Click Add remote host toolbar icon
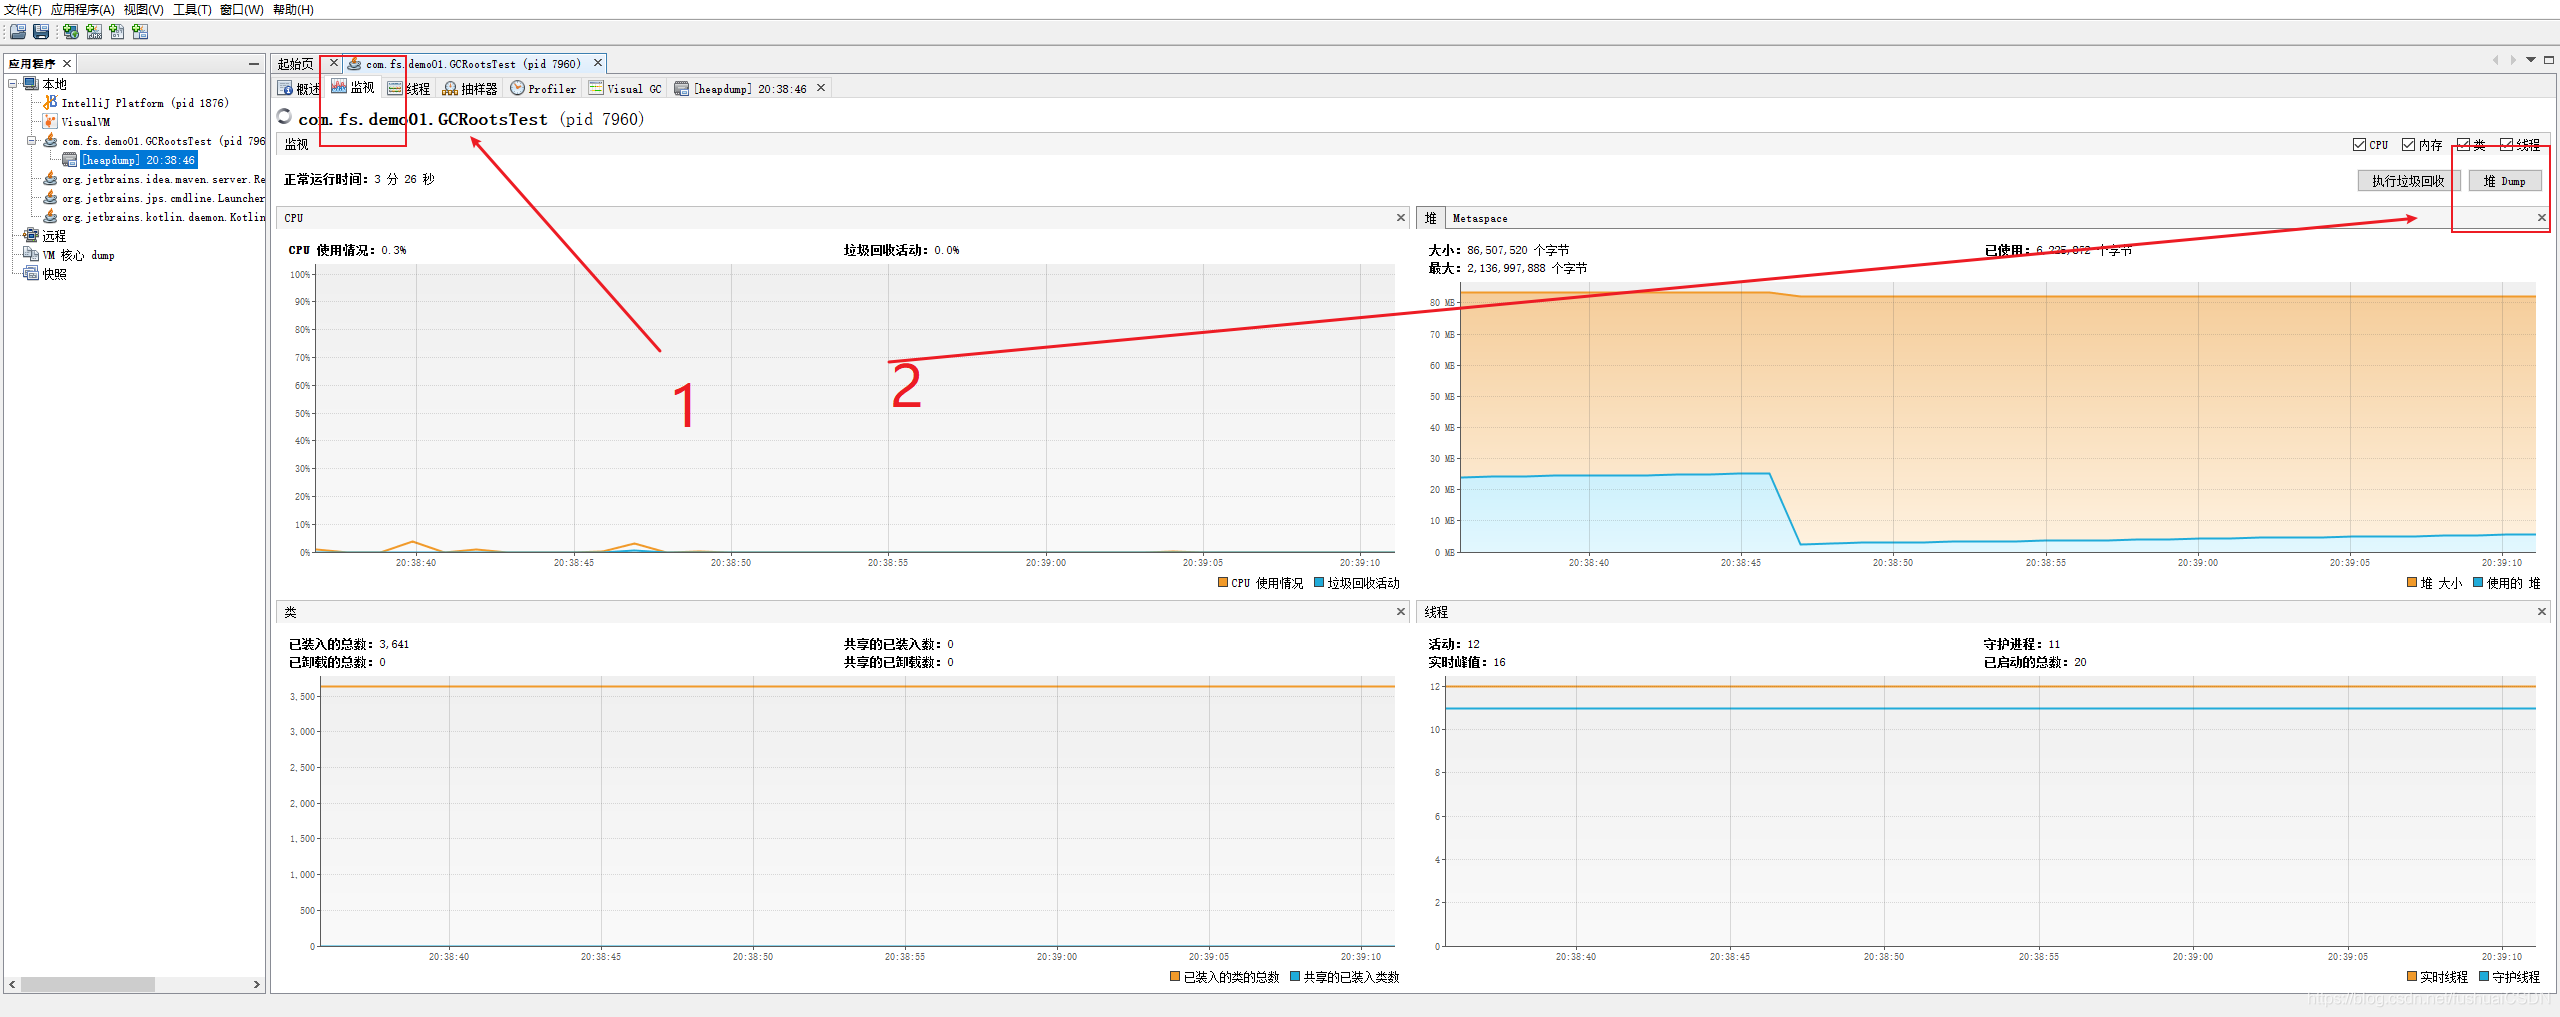The width and height of the screenshot is (2560, 1017). tap(71, 32)
